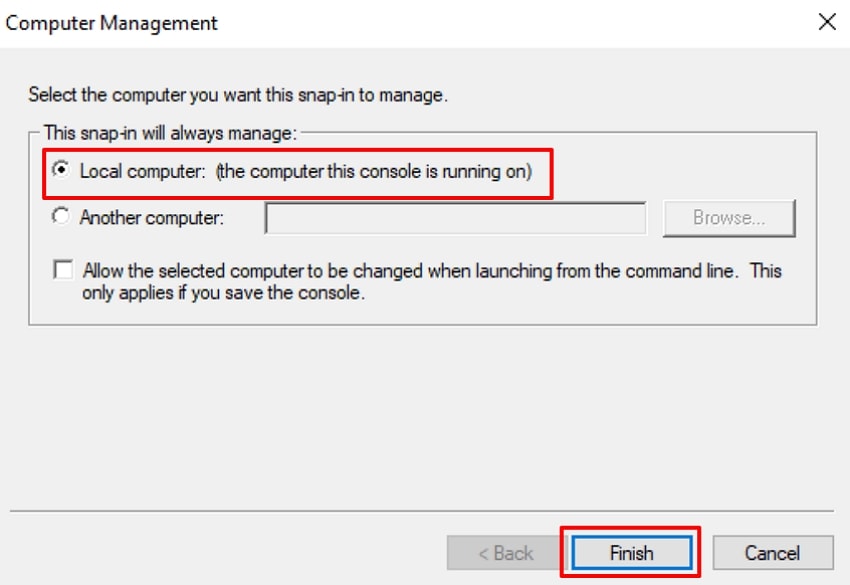Cancel the snap-in wizard
The image size is (850, 585).
click(772, 552)
